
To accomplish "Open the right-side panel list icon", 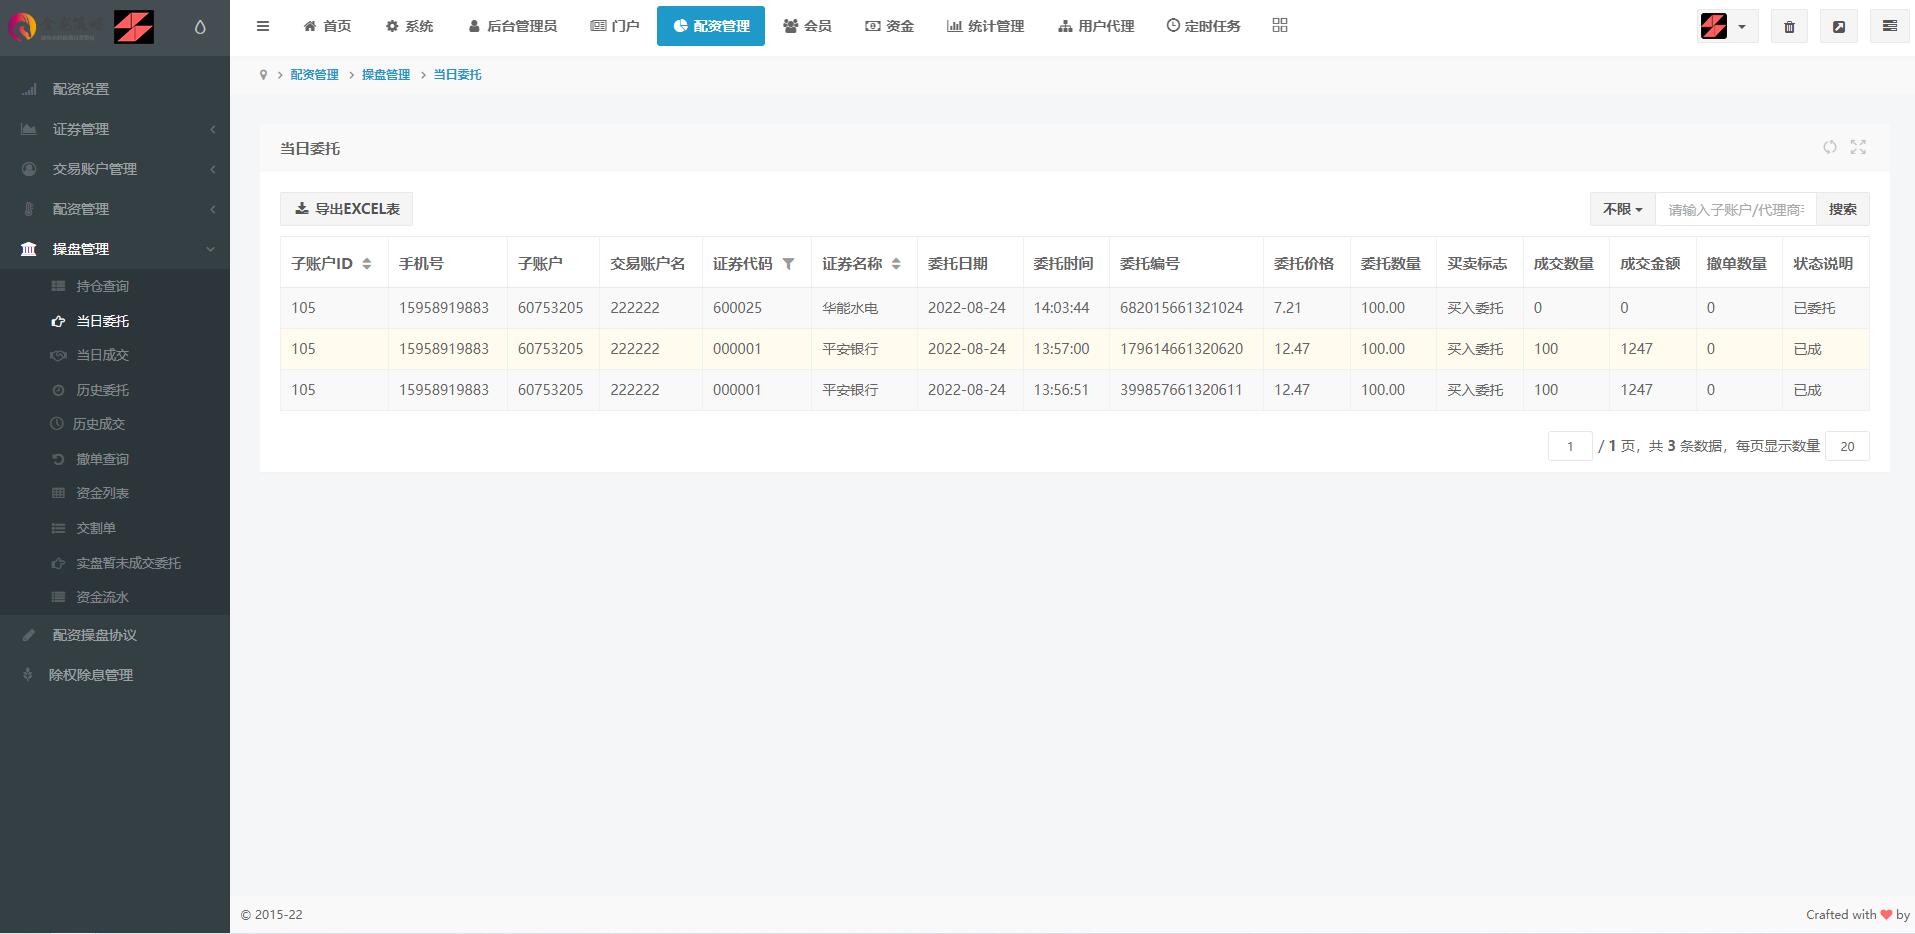I will (1889, 27).
